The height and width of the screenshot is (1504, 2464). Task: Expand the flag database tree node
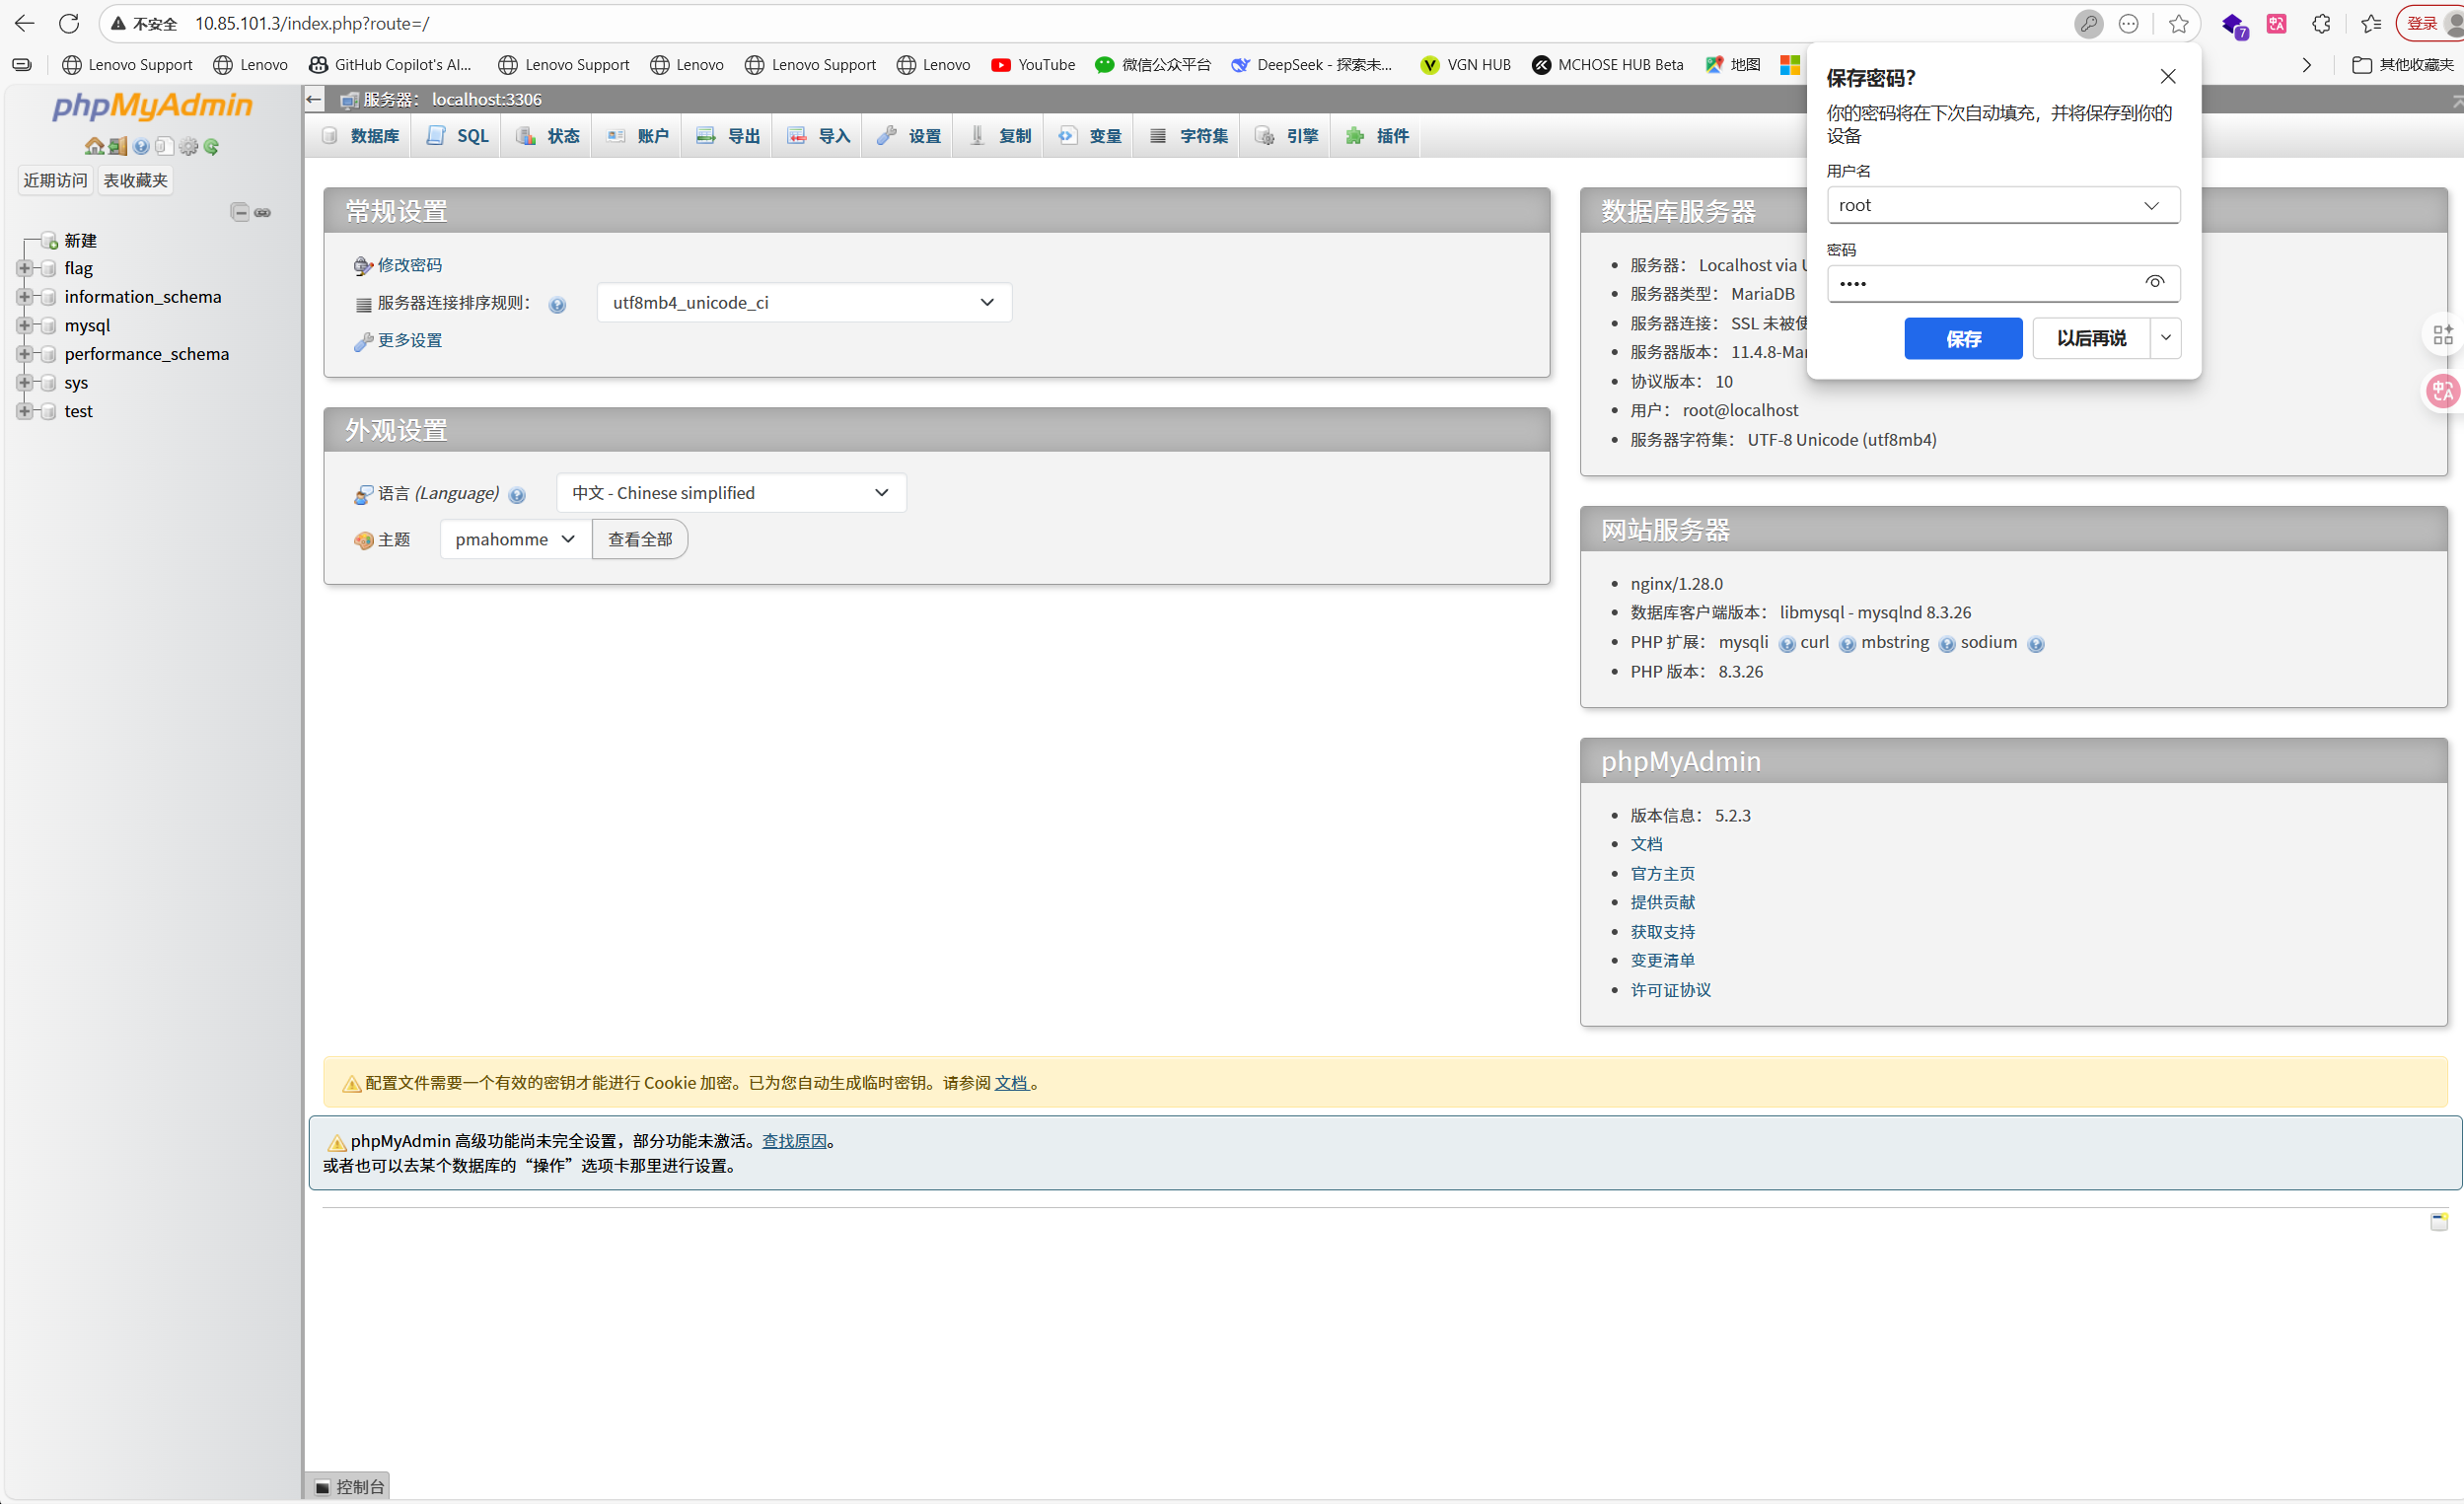[24, 268]
